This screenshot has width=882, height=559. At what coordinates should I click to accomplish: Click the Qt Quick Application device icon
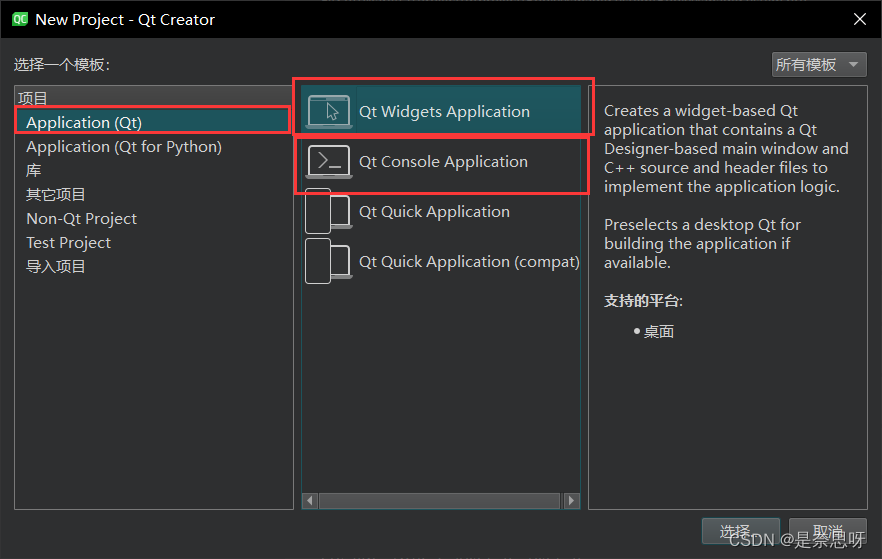(329, 211)
